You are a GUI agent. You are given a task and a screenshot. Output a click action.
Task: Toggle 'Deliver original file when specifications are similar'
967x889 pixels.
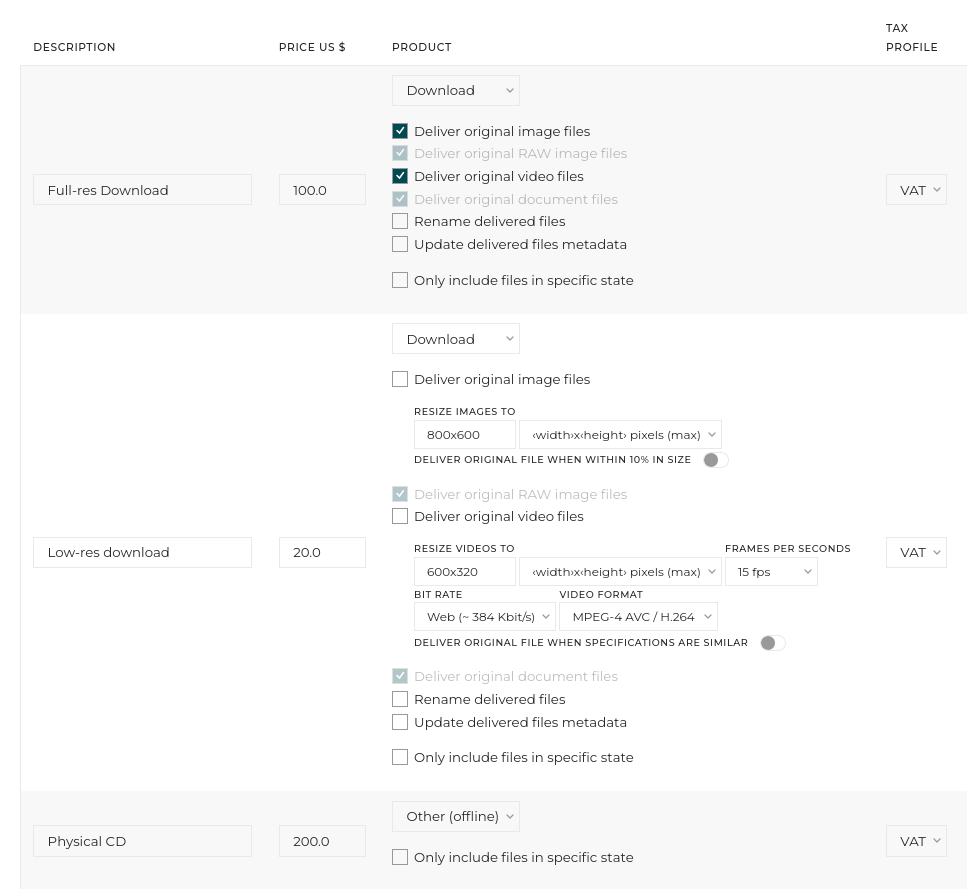click(772, 643)
